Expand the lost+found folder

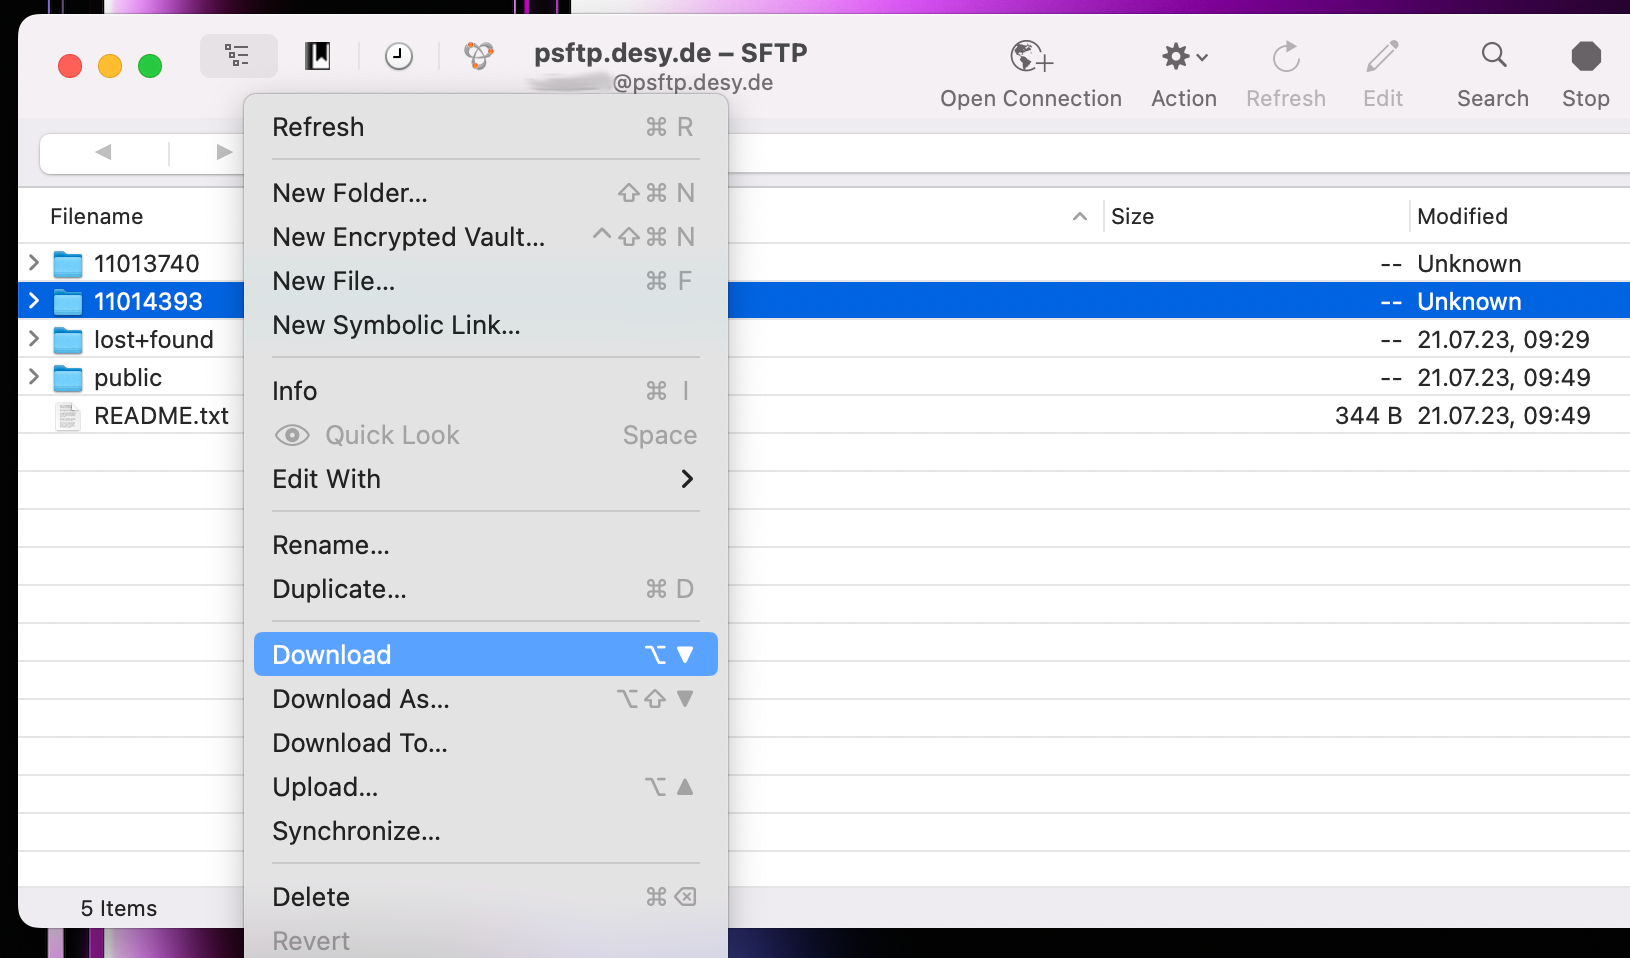click(x=34, y=339)
